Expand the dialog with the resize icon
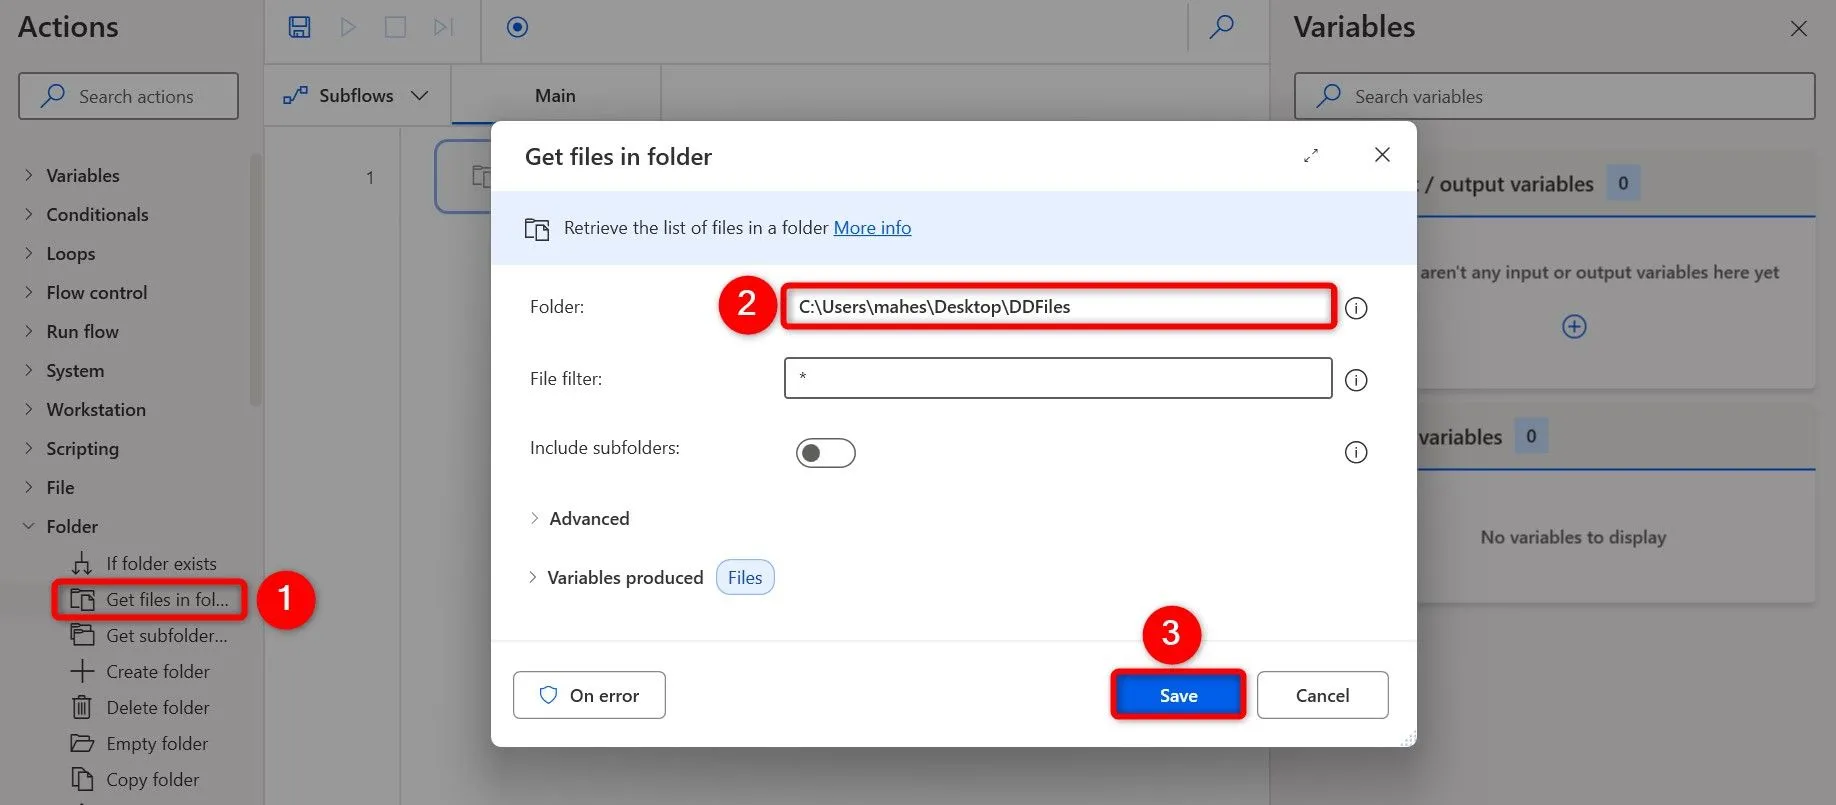Viewport: 1836px width, 805px height. tap(1311, 155)
